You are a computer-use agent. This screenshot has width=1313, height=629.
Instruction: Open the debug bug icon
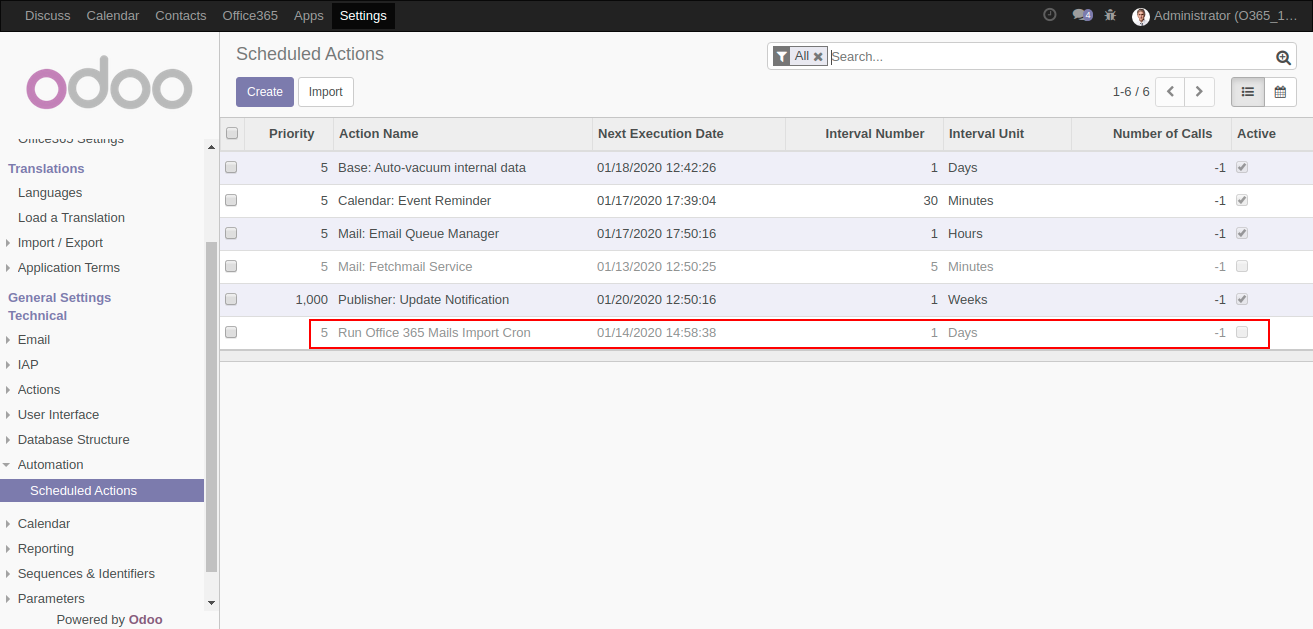coord(1110,15)
